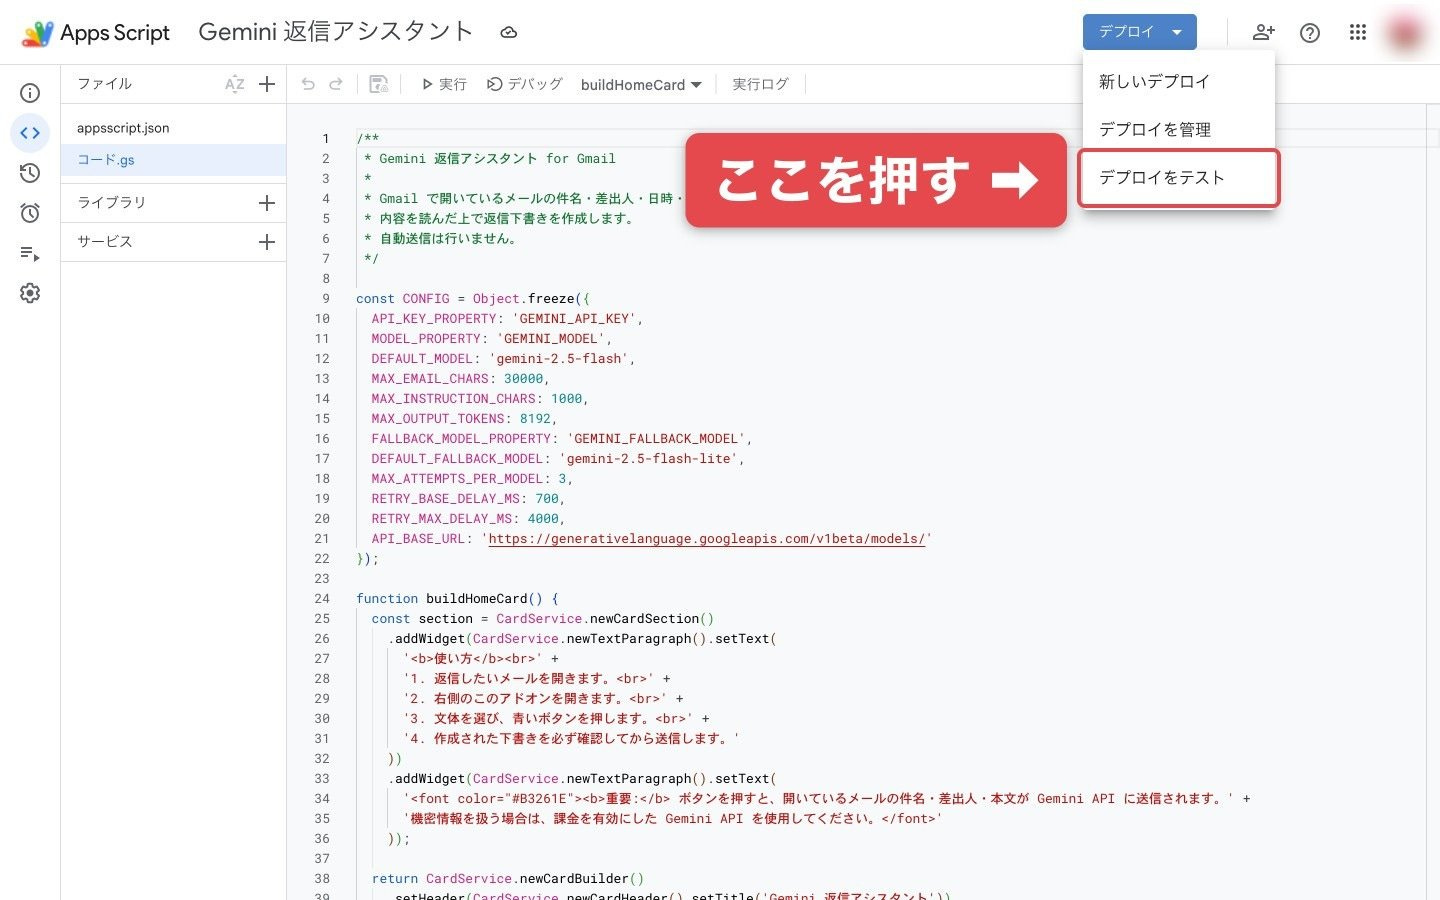Click the 'return CardService.newCardBuilder()' line

click(508, 879)
